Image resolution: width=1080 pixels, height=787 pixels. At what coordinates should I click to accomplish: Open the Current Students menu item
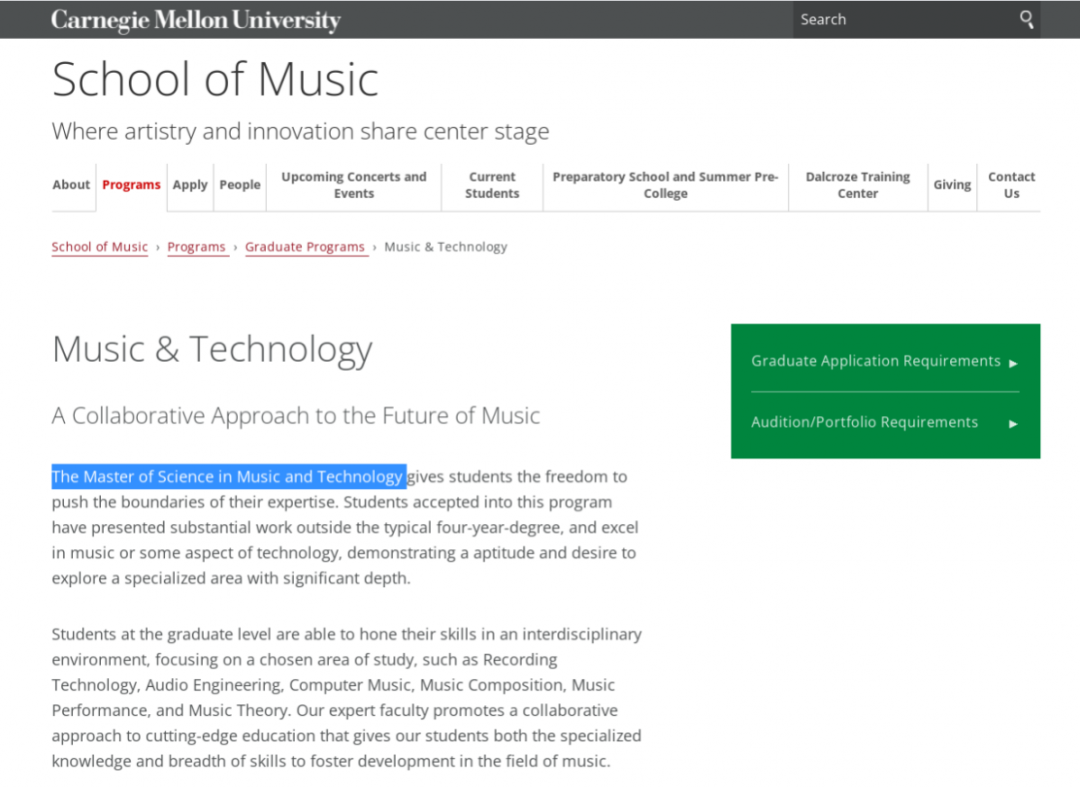coord(492,185)
